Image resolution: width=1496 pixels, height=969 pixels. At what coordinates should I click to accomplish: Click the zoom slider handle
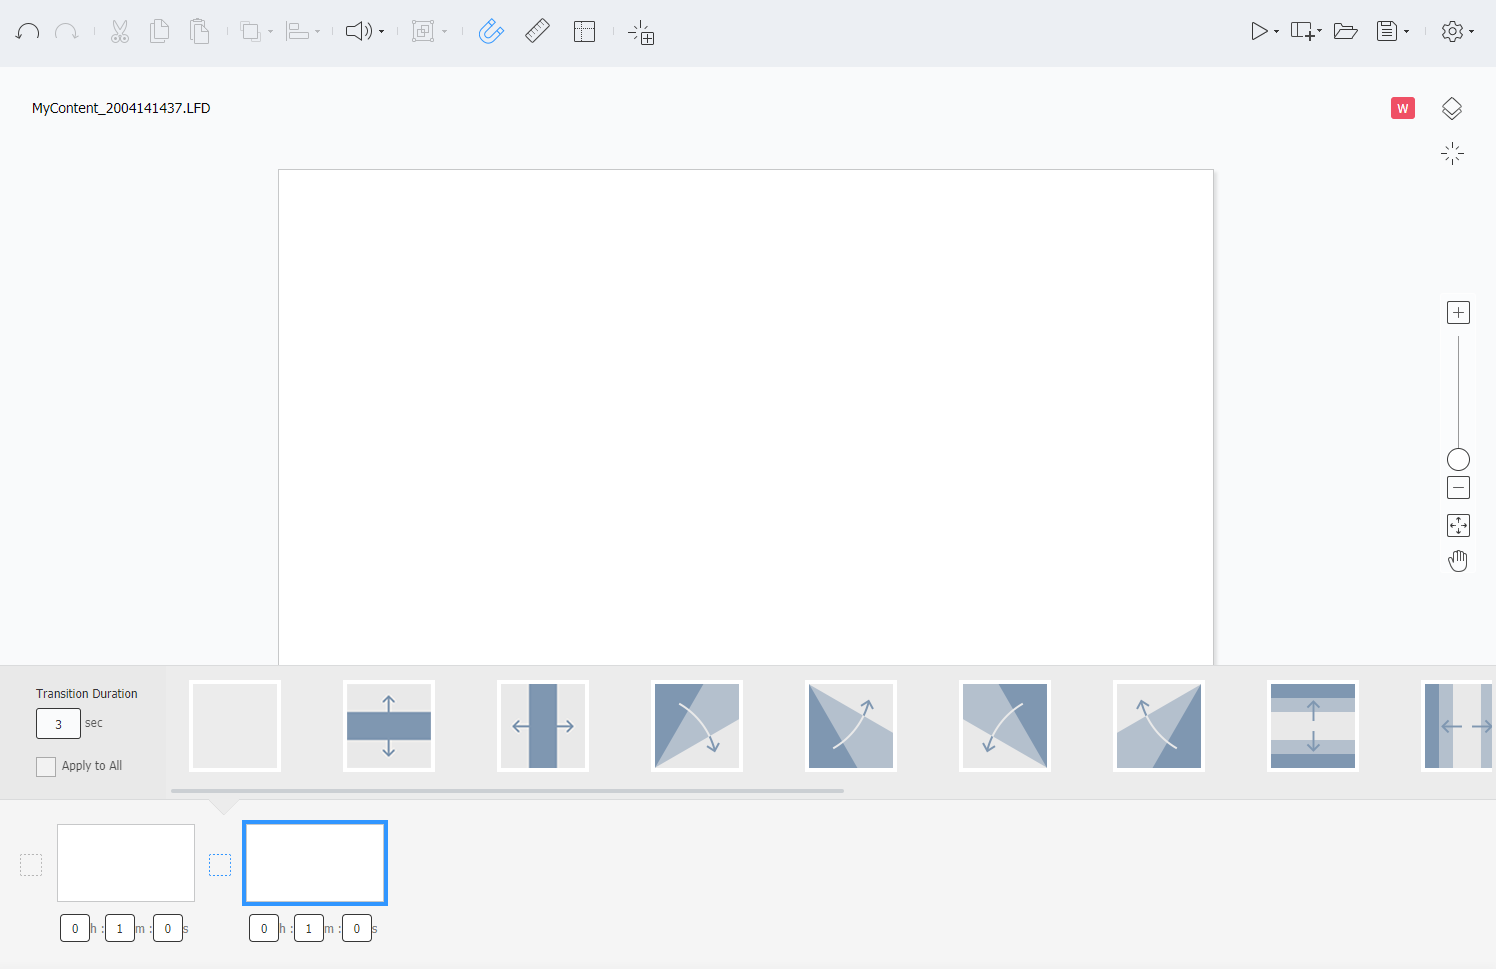1458,460
